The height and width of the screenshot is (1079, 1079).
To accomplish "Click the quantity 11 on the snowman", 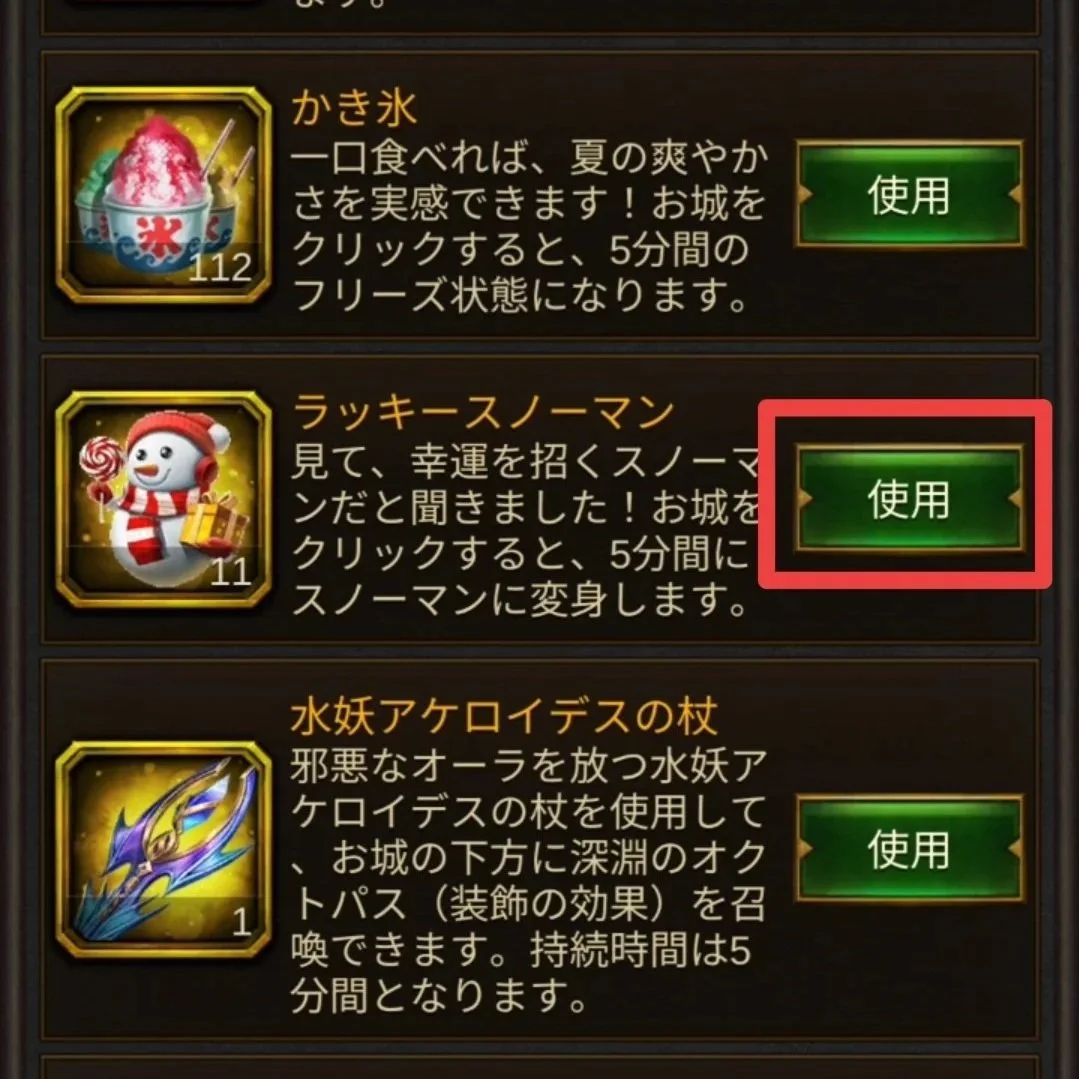I will 230,572.
